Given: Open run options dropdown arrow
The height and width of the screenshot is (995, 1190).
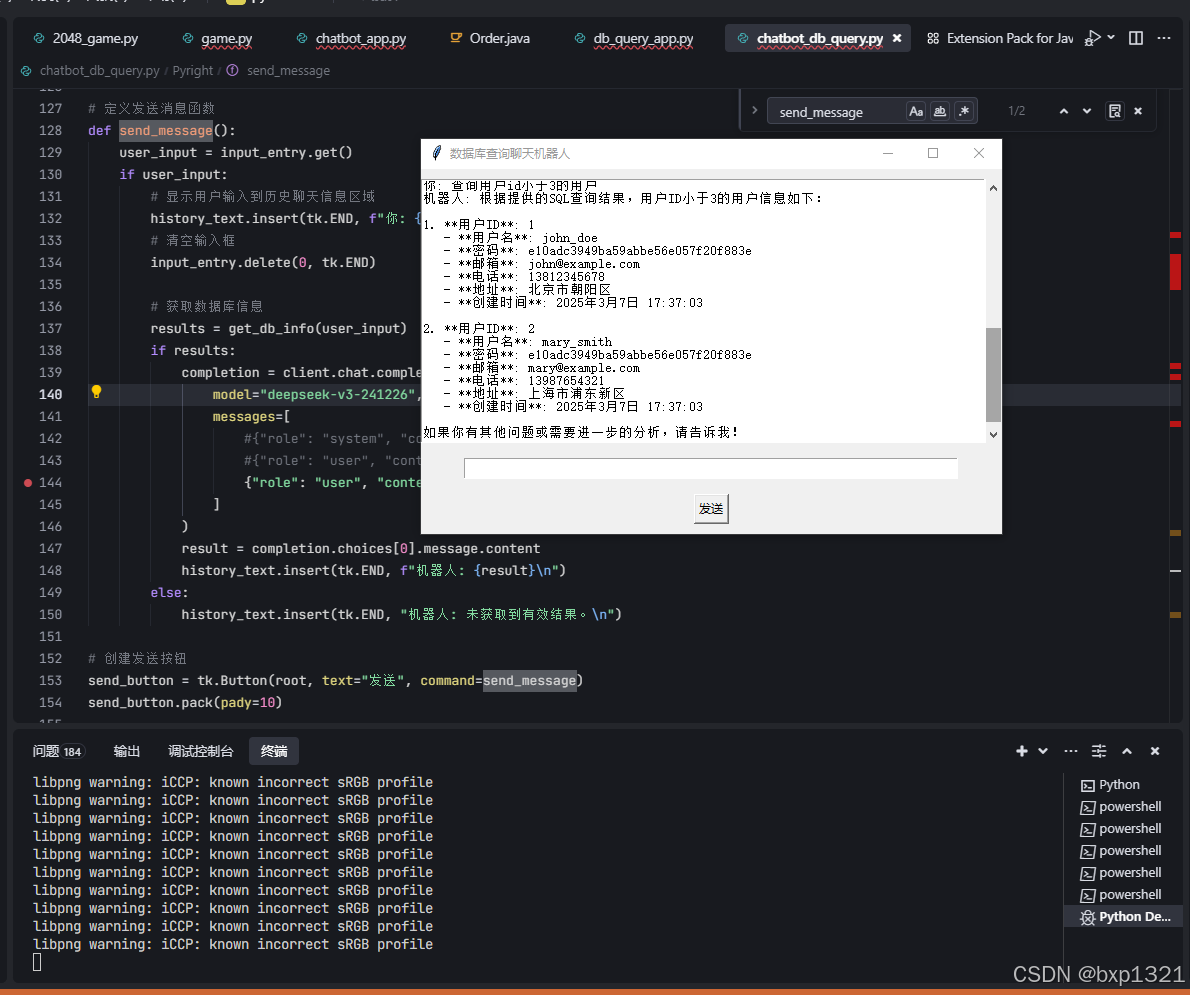Looking at the screenshot, I should pyautogui.click(x=1111, y=37).
